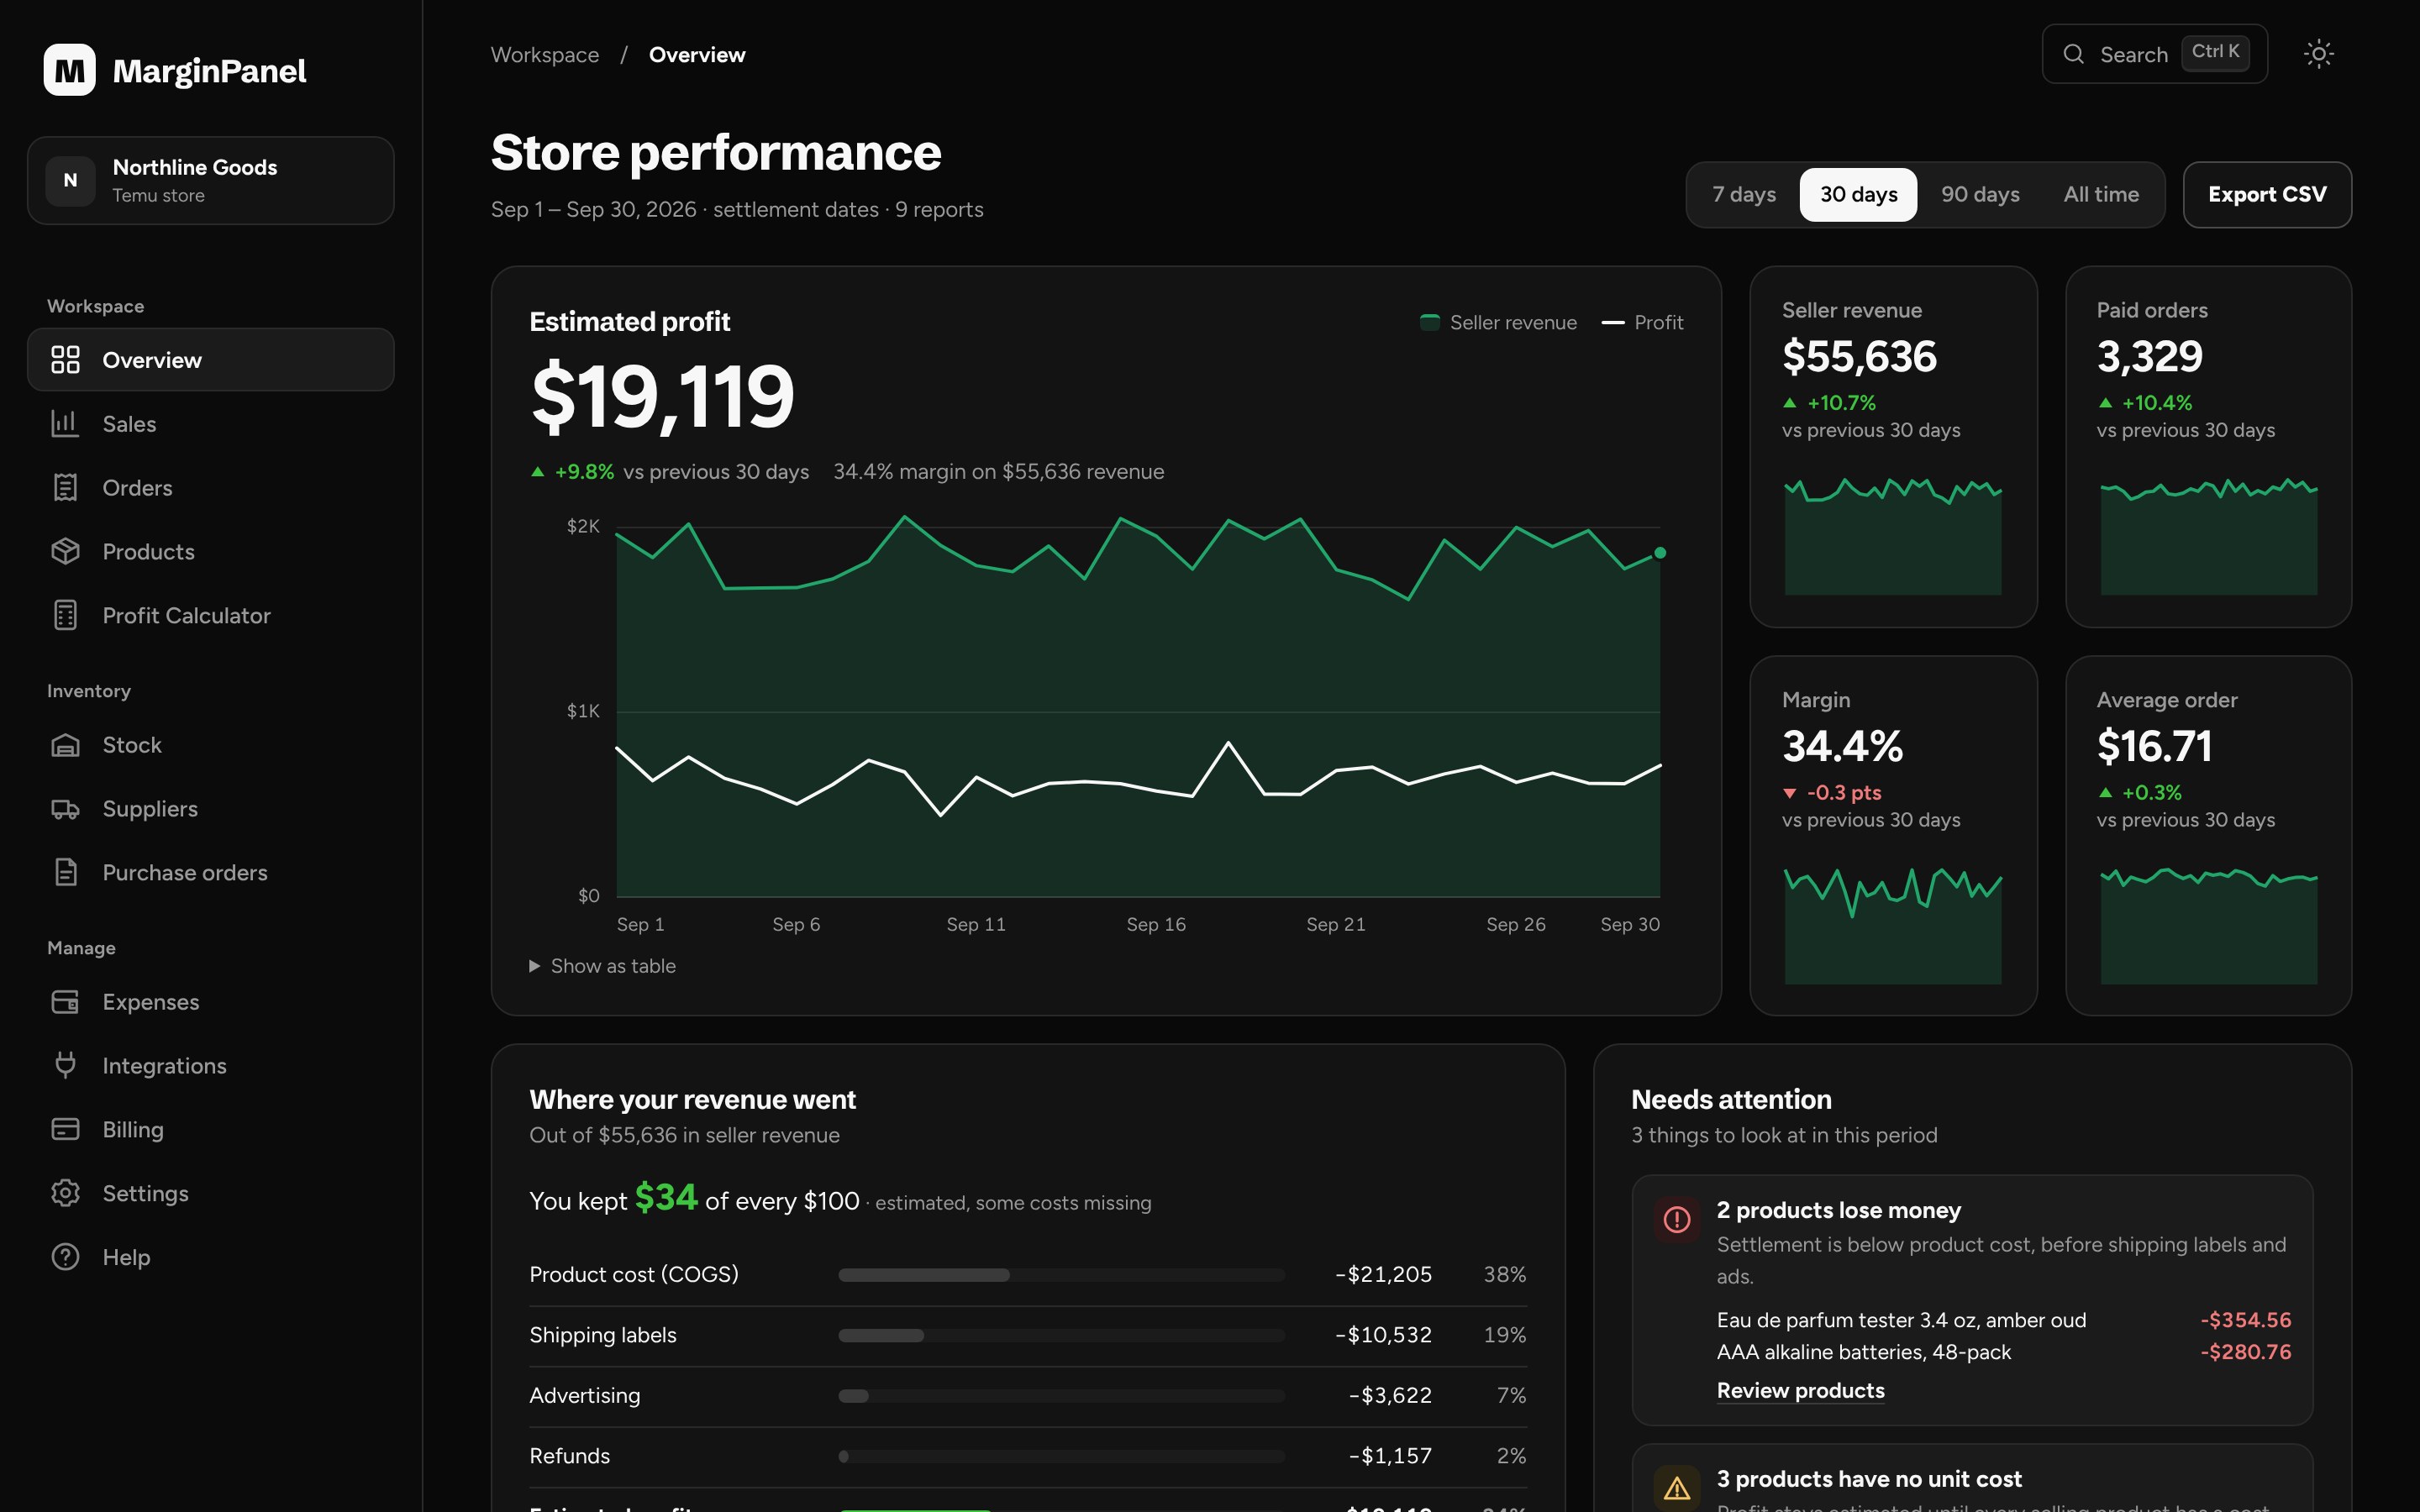The width and height of the screenshot is (2420, 1512).
Task: Click the Expenses wallet icon
Action: tap(65, 1002)
